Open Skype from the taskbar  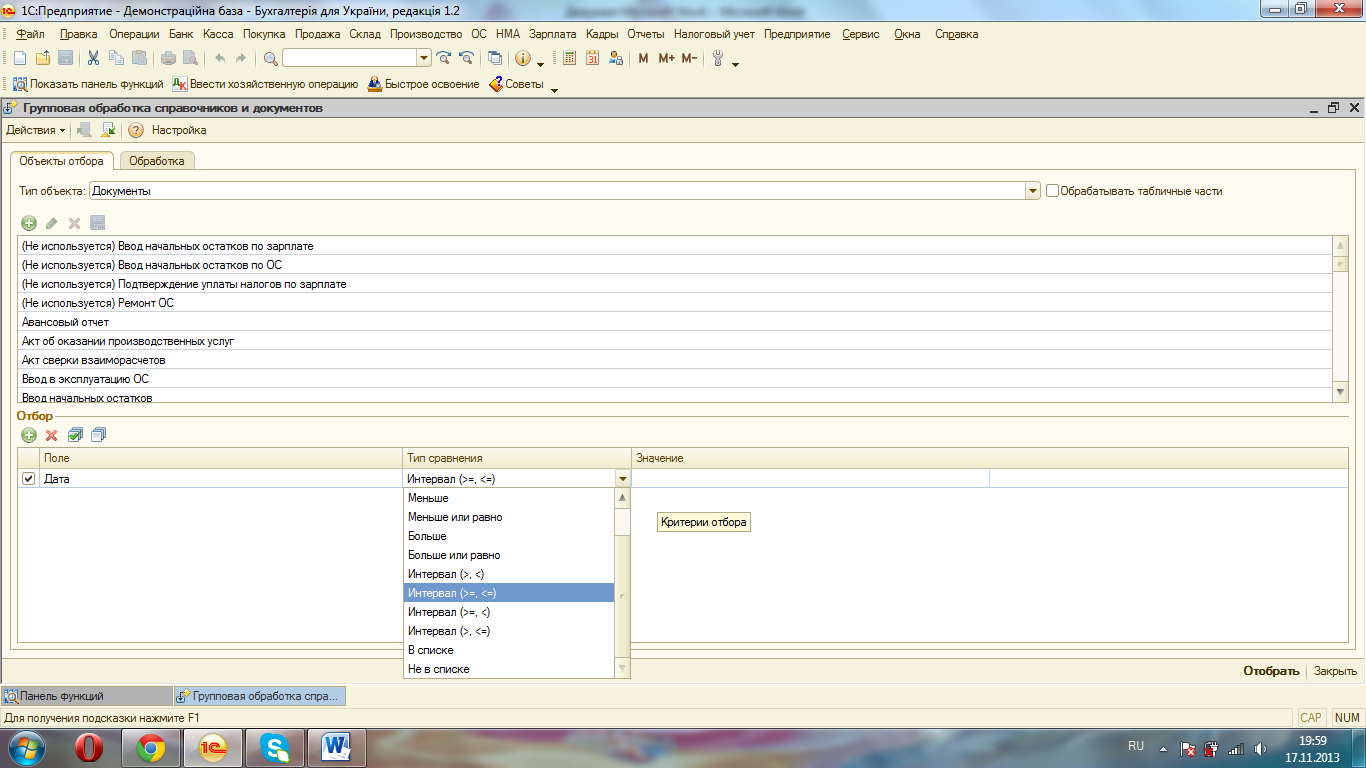[274, 748]
